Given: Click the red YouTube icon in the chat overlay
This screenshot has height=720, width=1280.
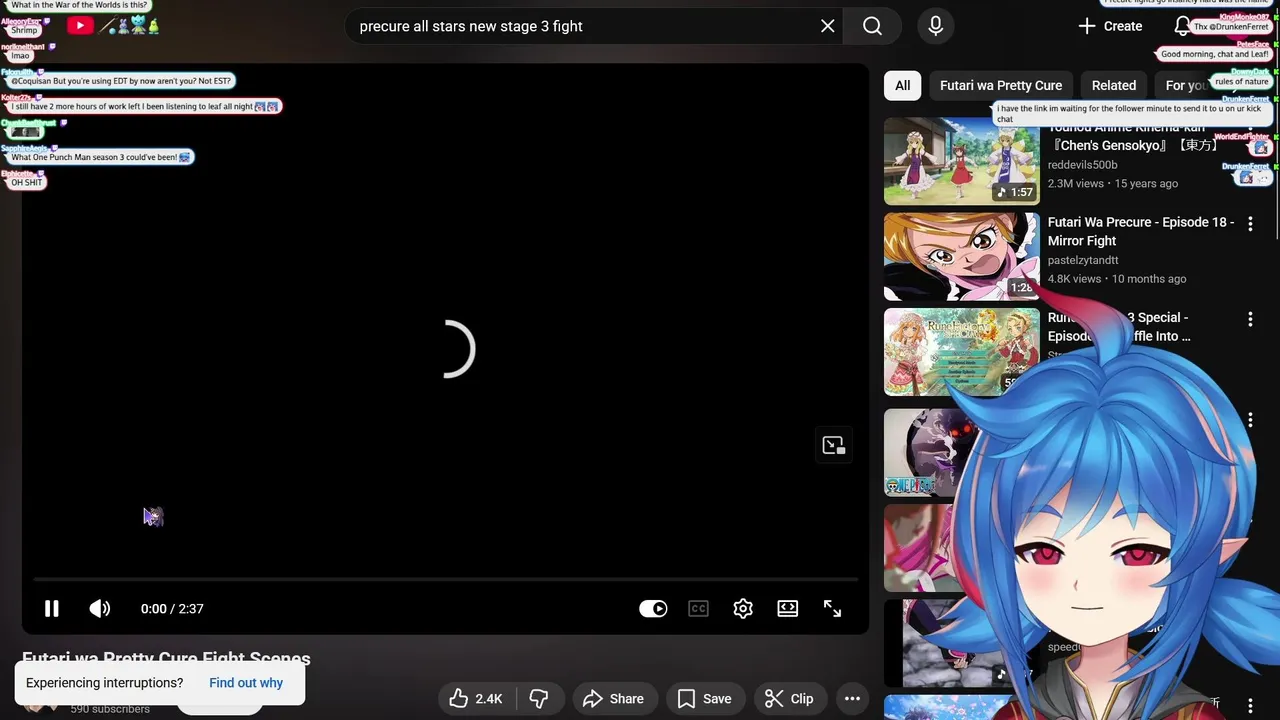Looking at the screenshot, I should 80,26.
